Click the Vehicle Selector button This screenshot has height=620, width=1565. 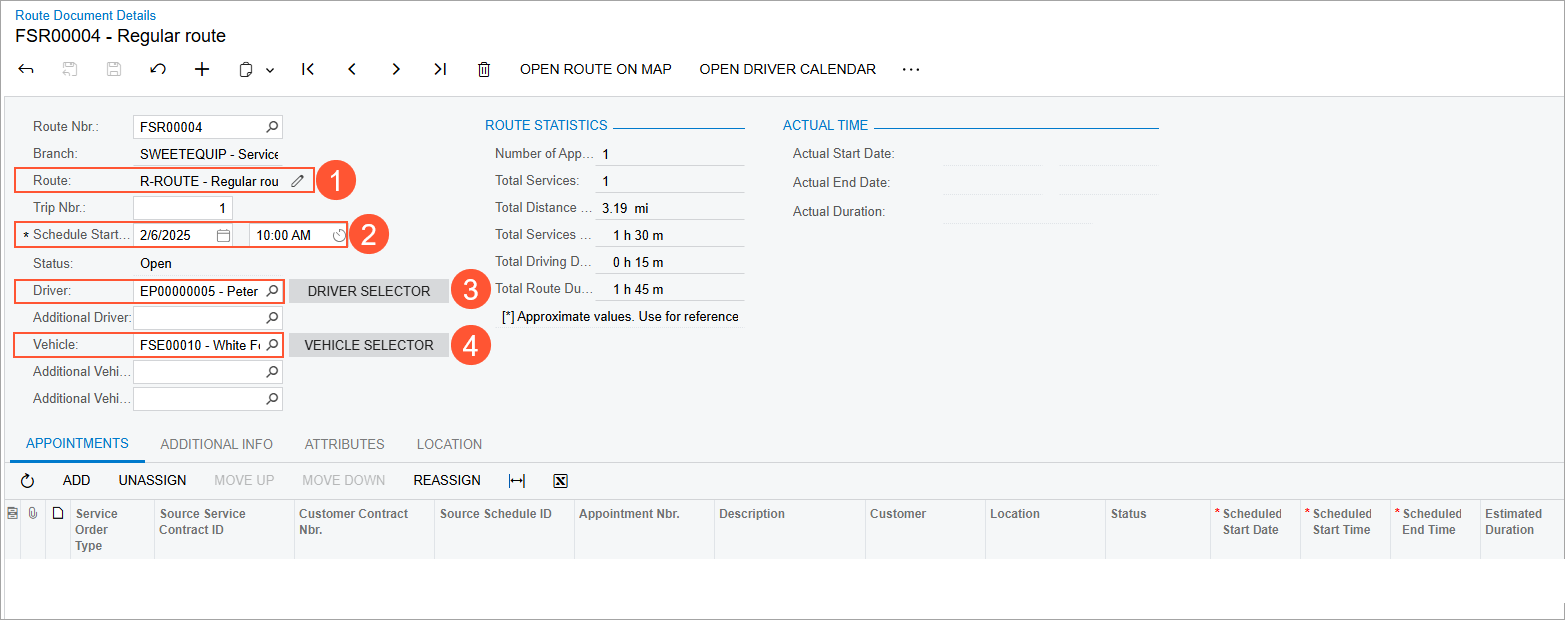pos(369,345)
